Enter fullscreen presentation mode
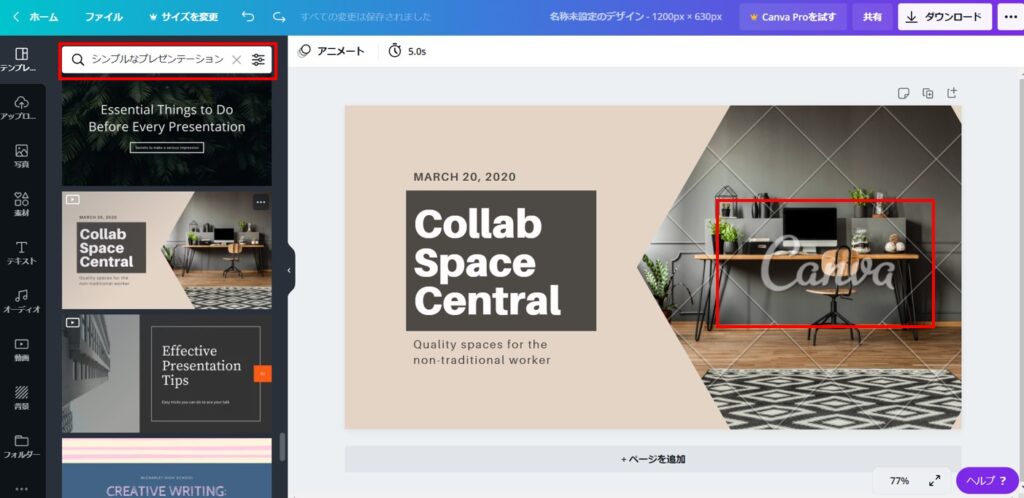The height and width of the screenshot is (498, 1024). [x=935, y=480]
